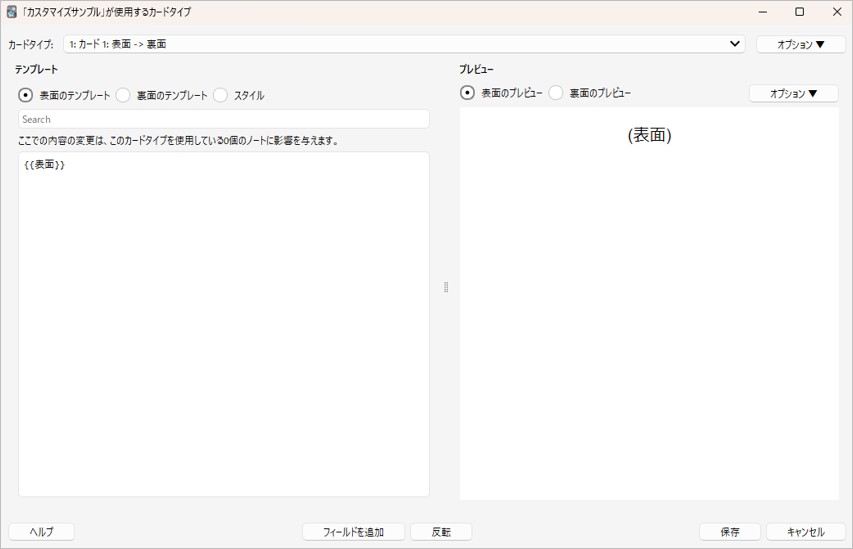Viewport: 853px width, 549px height.
Task: Click into the {{表面}} template editor
Action: pyautogui.click(x=224, y=324)
